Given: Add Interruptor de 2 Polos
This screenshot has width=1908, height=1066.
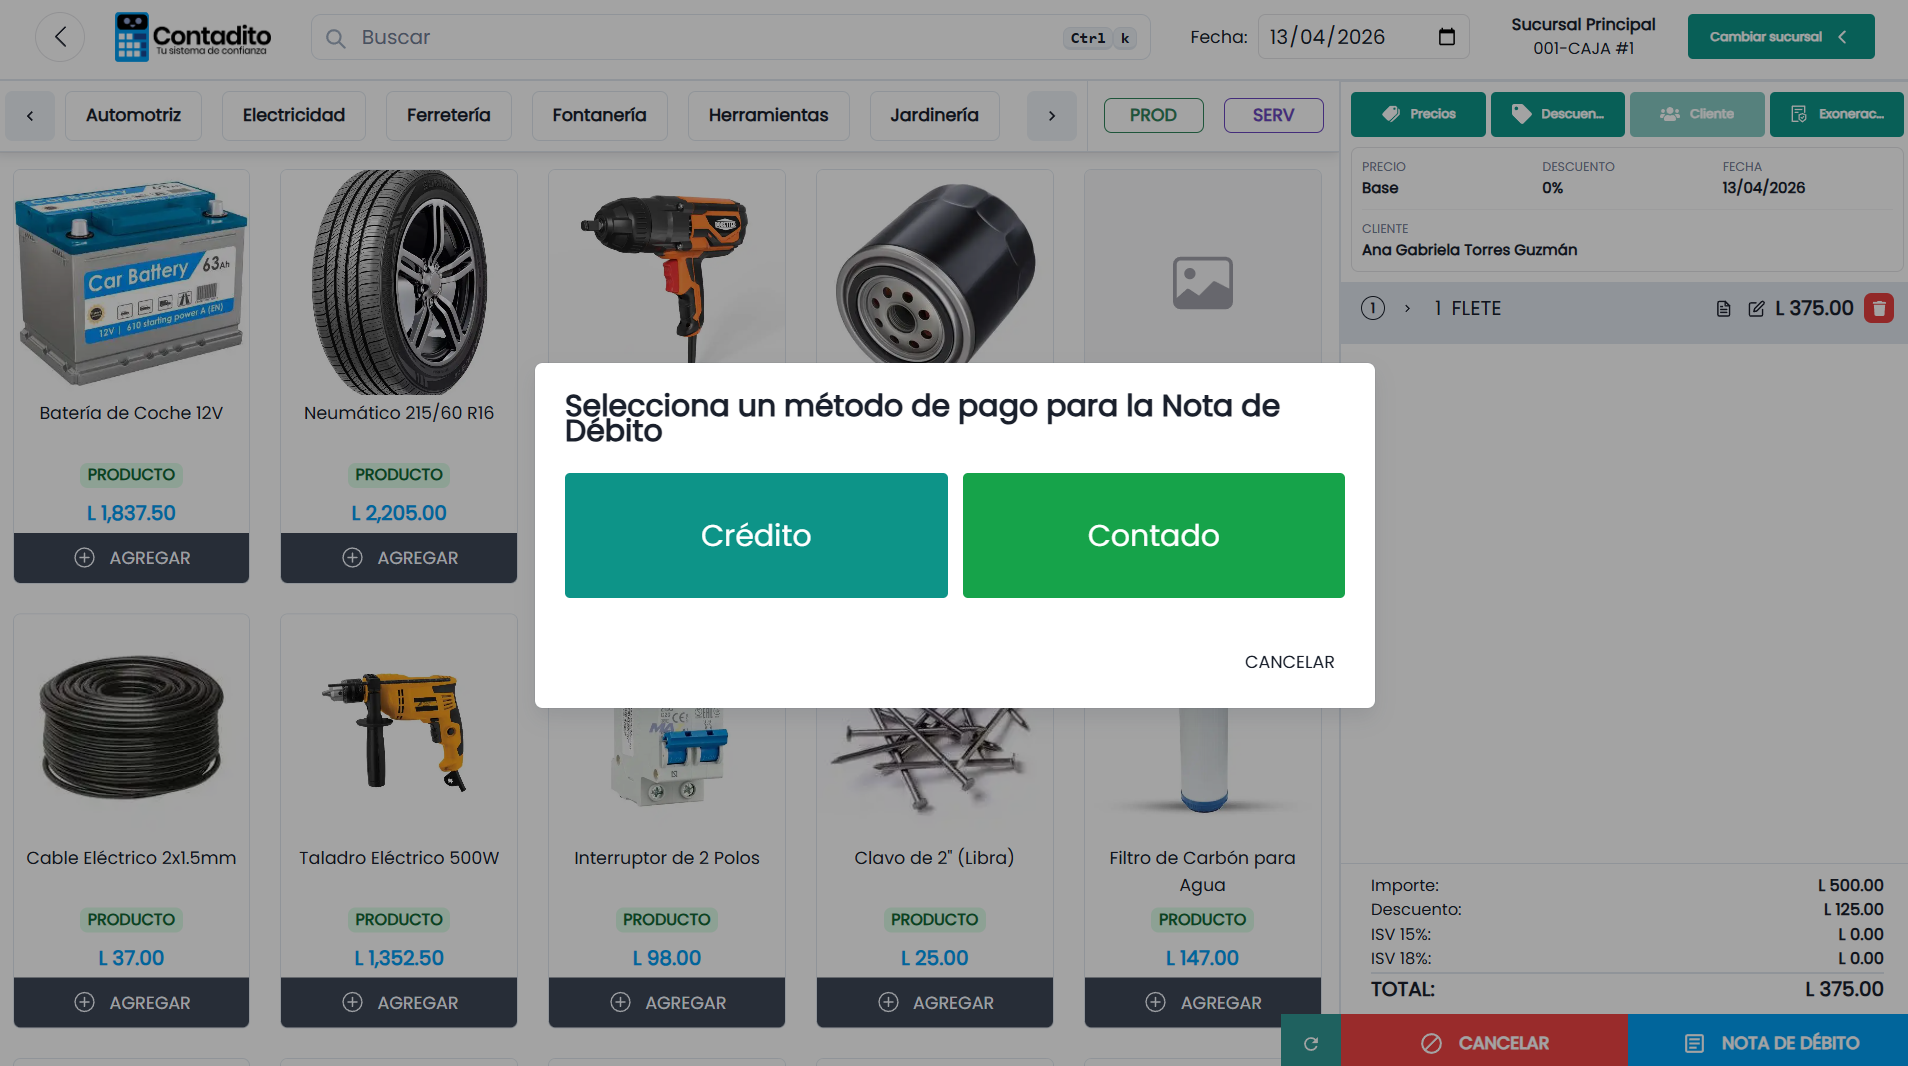Looking at the screenshot, I should tap(667, 1003).
